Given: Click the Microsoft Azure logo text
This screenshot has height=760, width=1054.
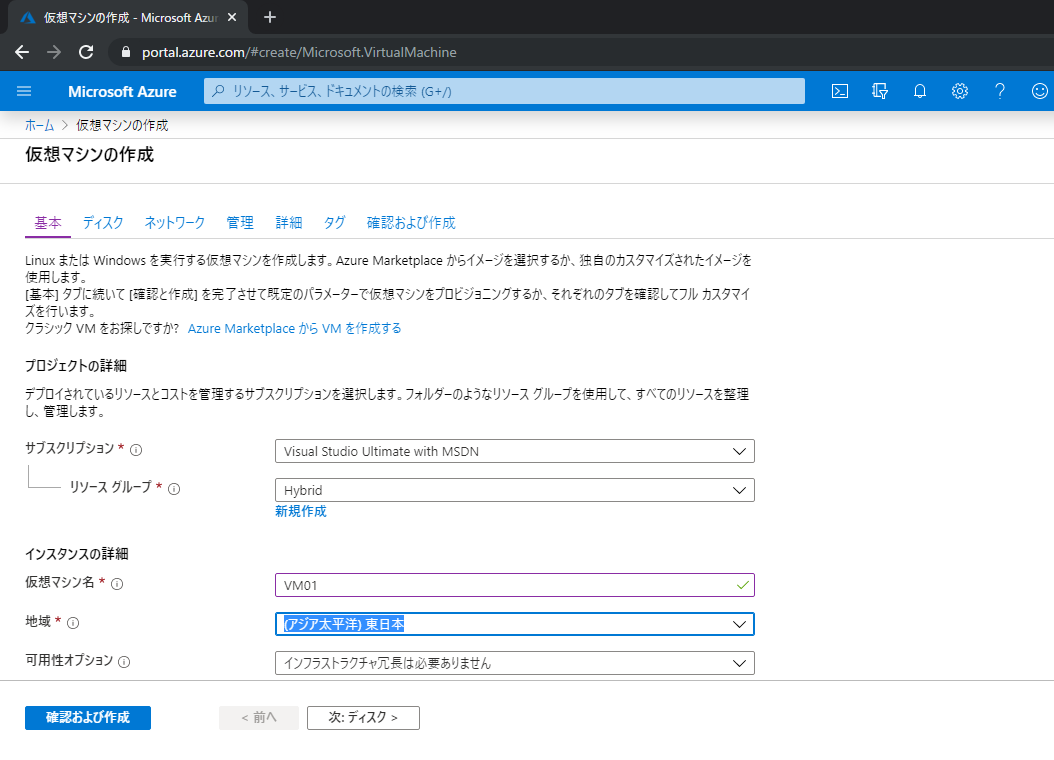Looking at the screenshot, I should click(122, 91).
